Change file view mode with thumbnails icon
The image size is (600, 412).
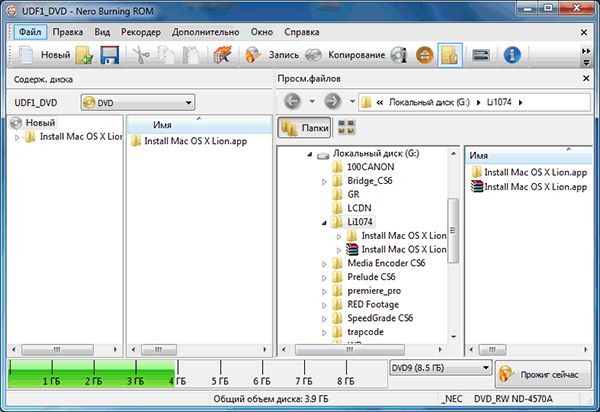347,127
